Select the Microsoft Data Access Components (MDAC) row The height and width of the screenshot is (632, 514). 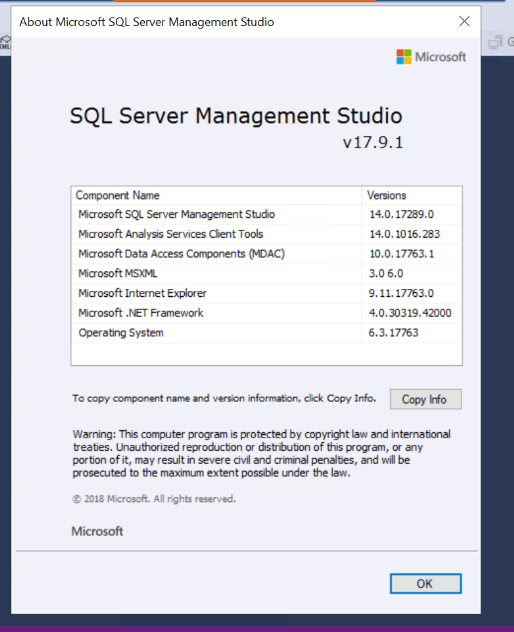[266, 254]
